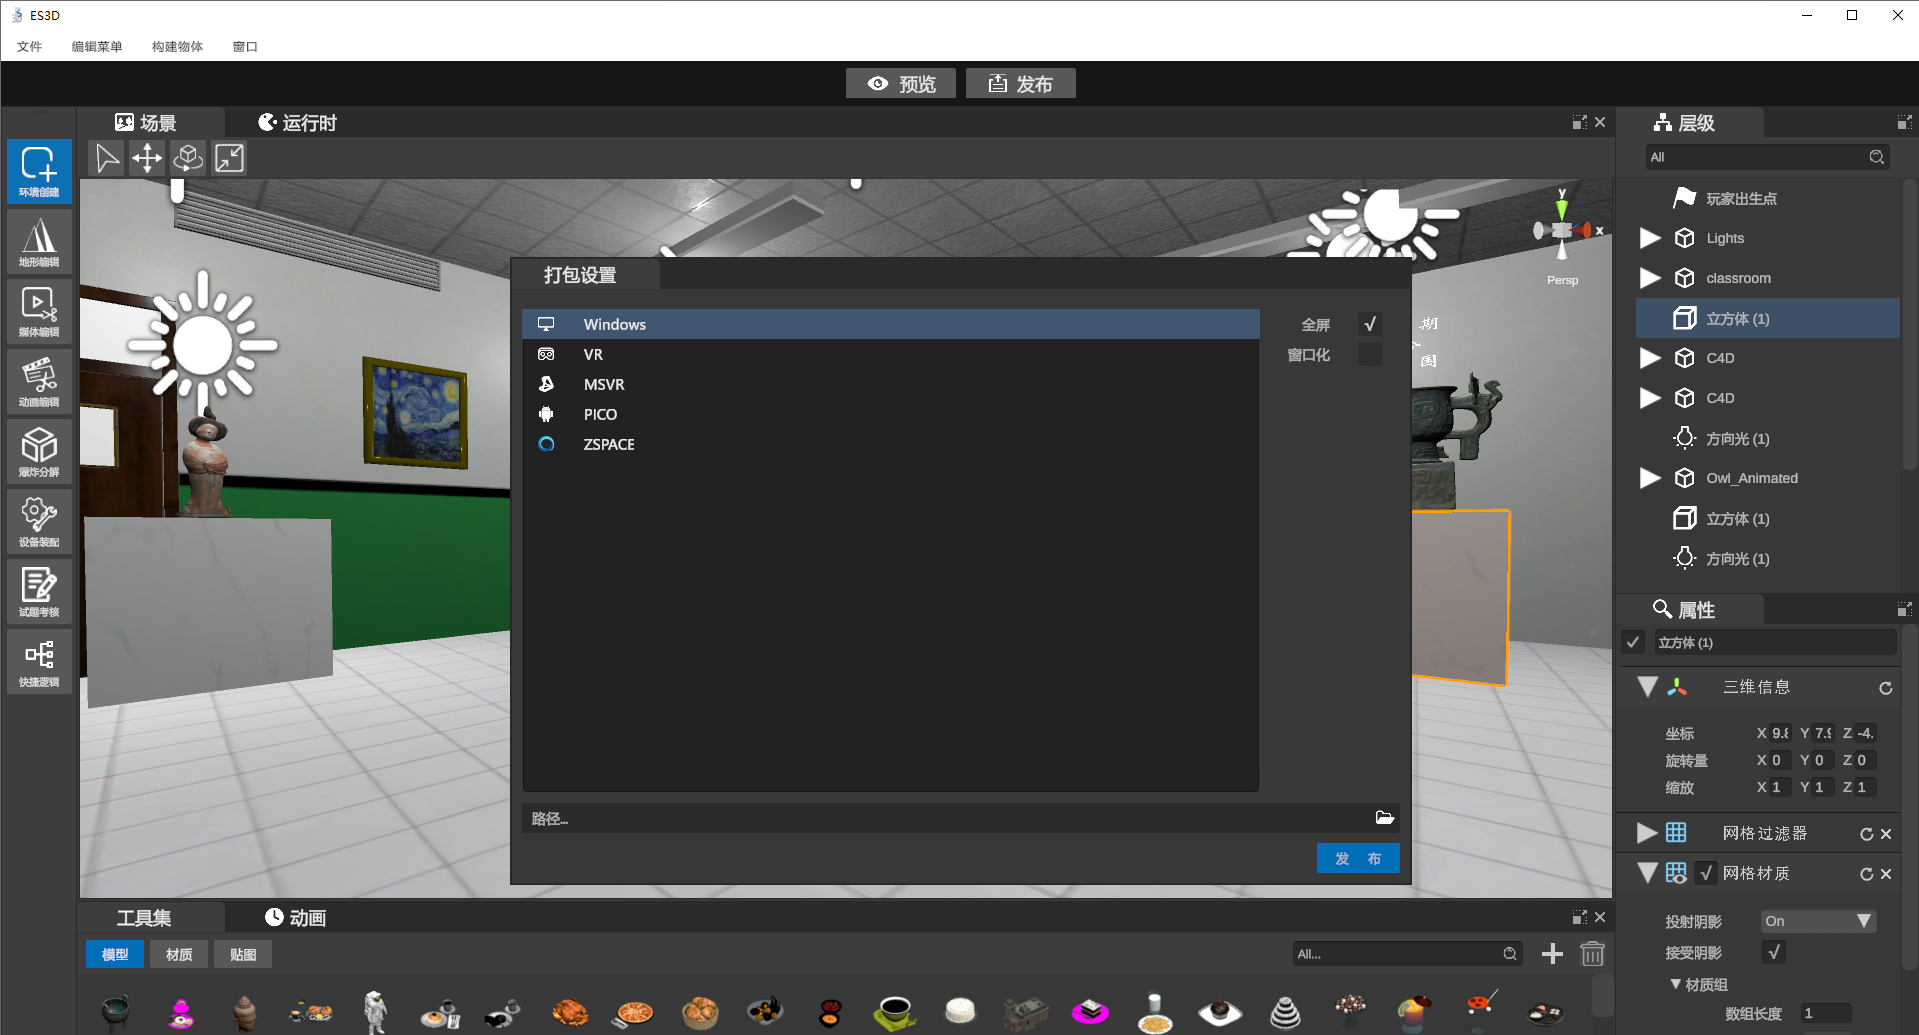
Task: Reset the 网格材质 component
Action: [x=1866, y=874]
